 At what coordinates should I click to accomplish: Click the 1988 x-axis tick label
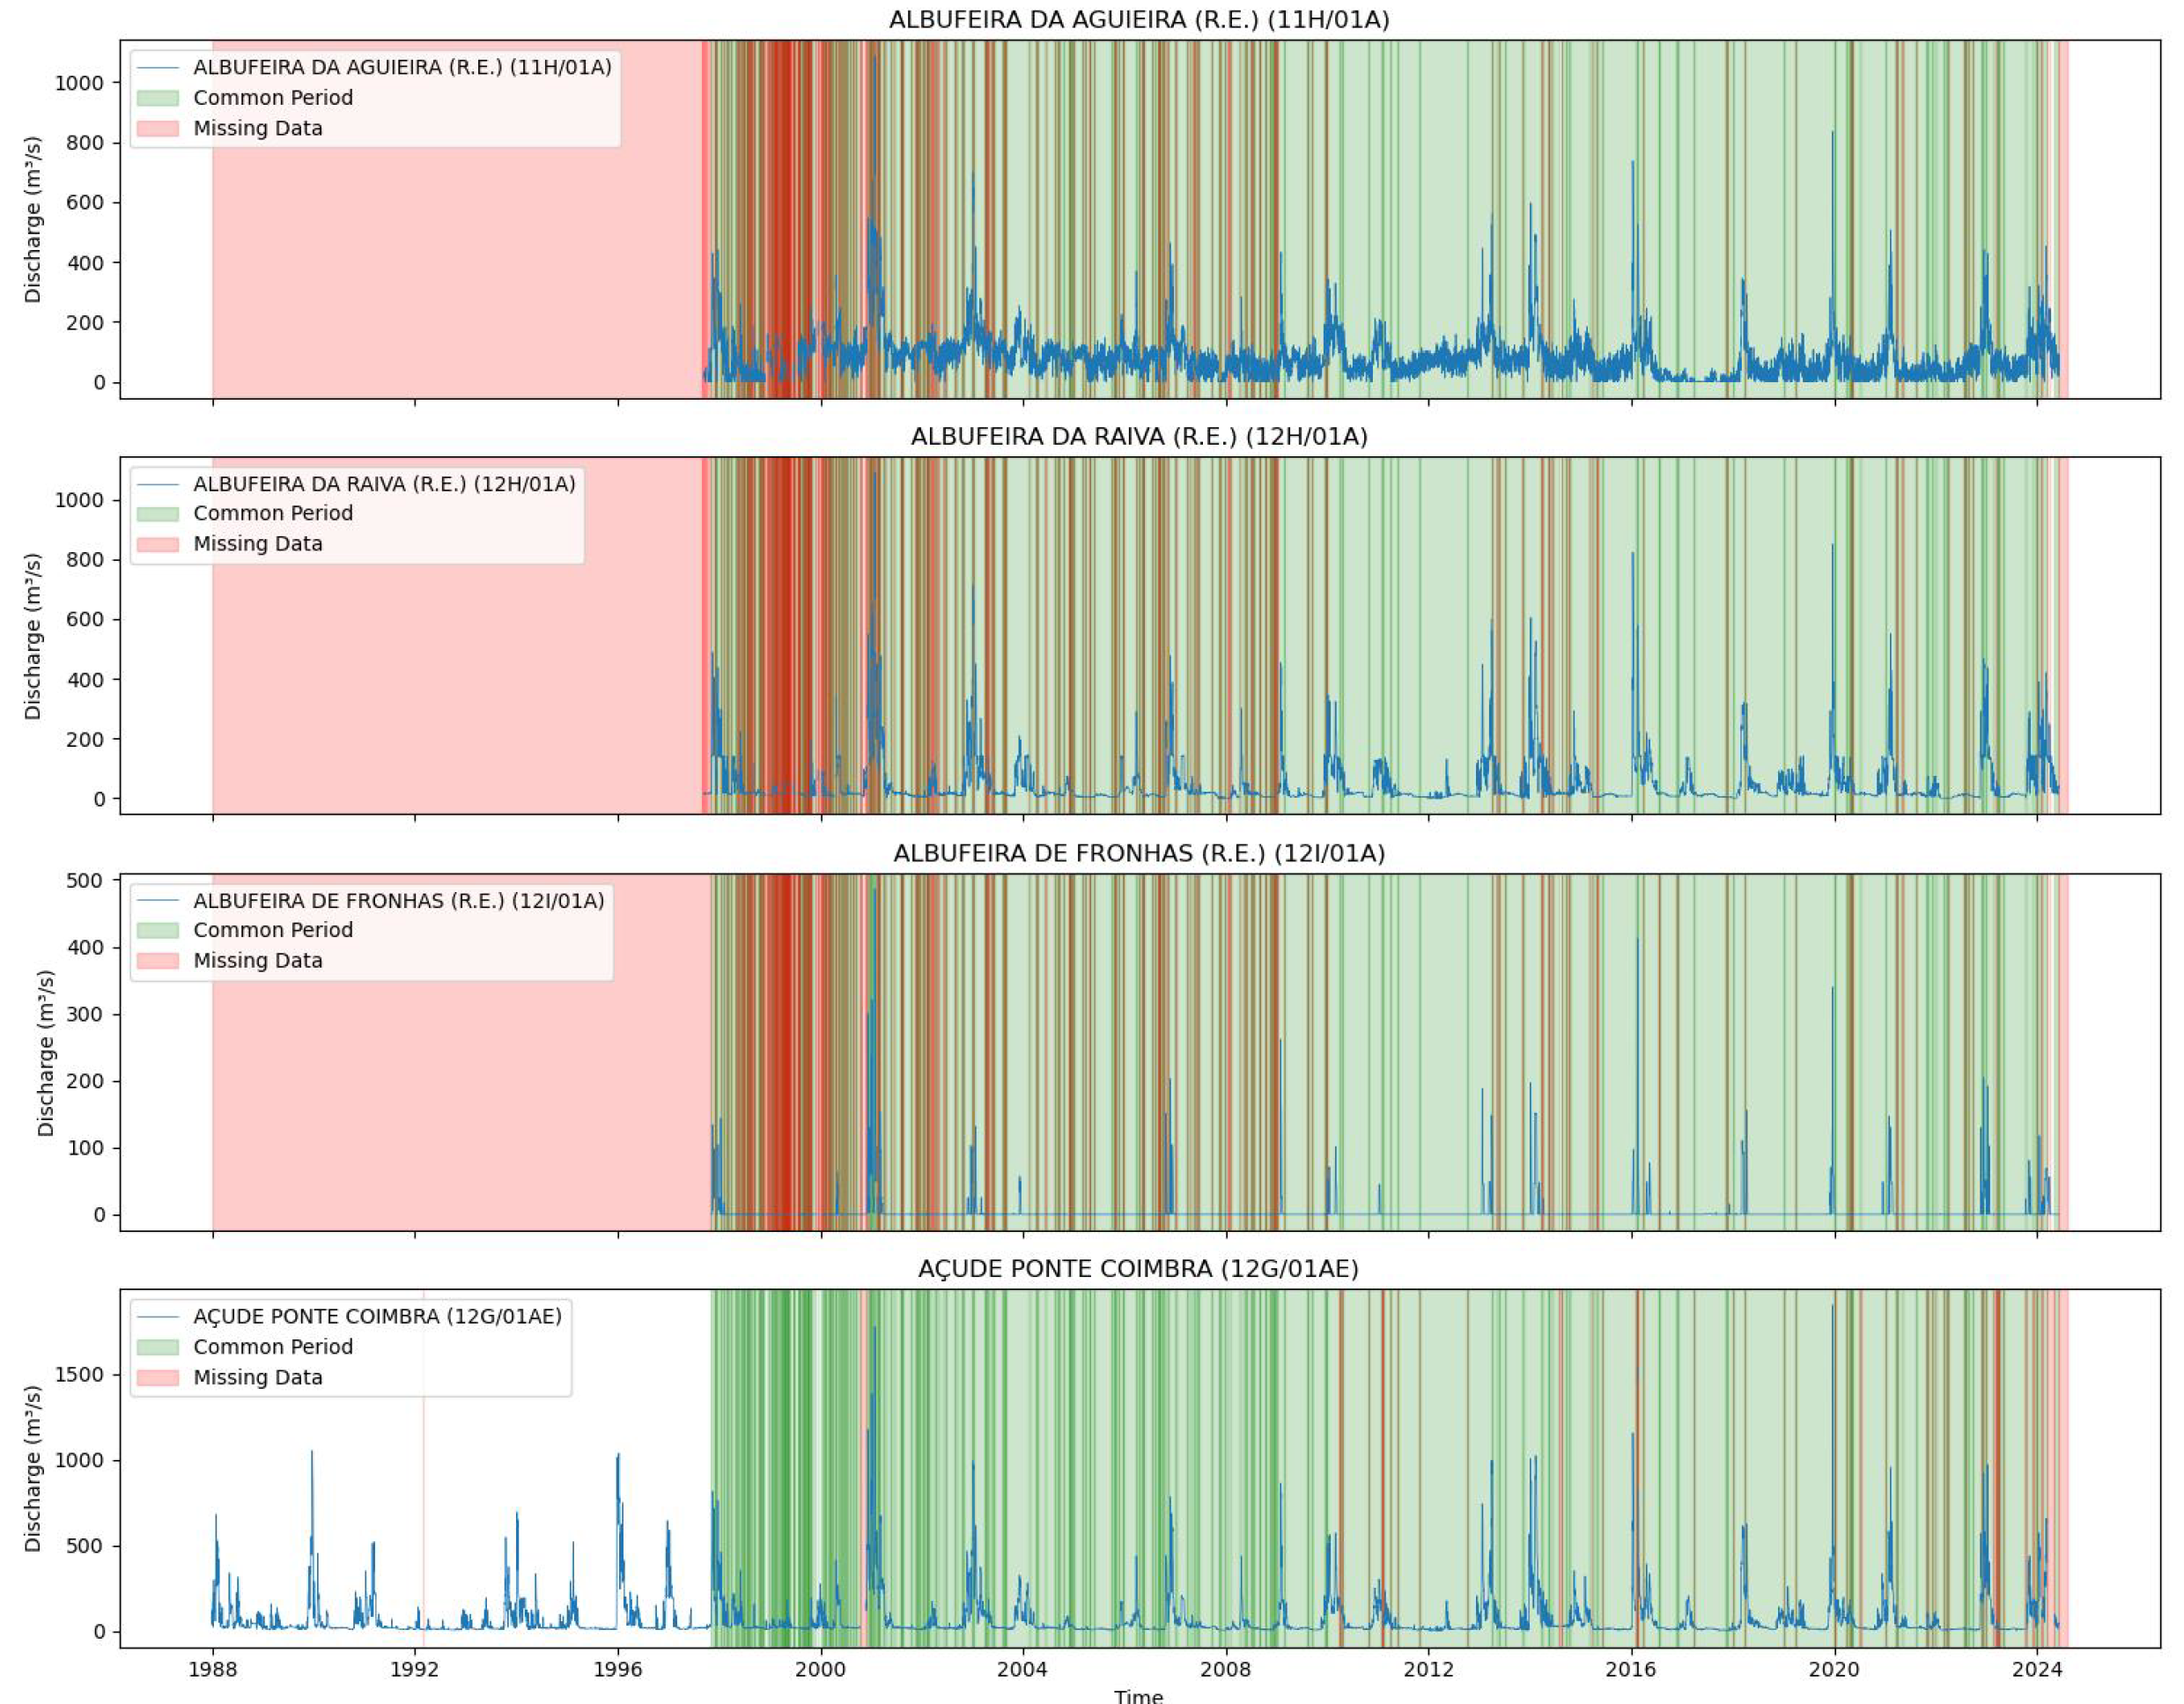[x=212, y=1669]
